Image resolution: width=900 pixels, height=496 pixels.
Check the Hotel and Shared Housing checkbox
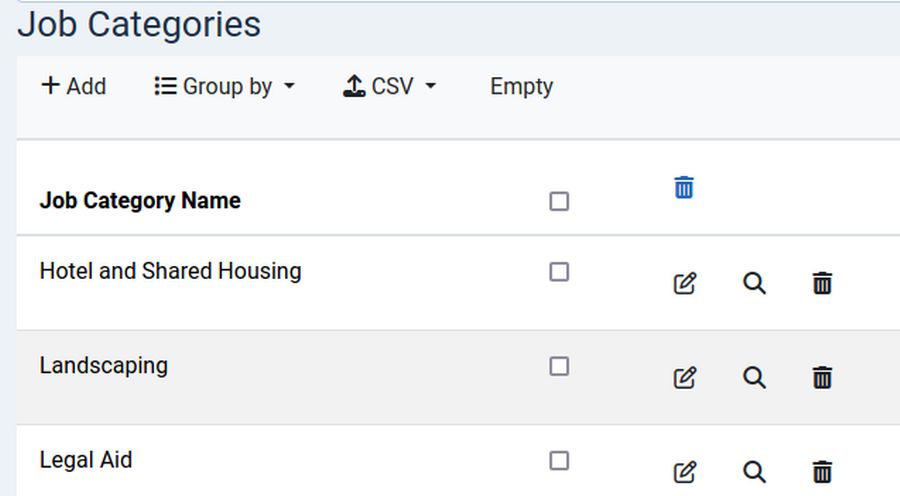click(559, 272)
